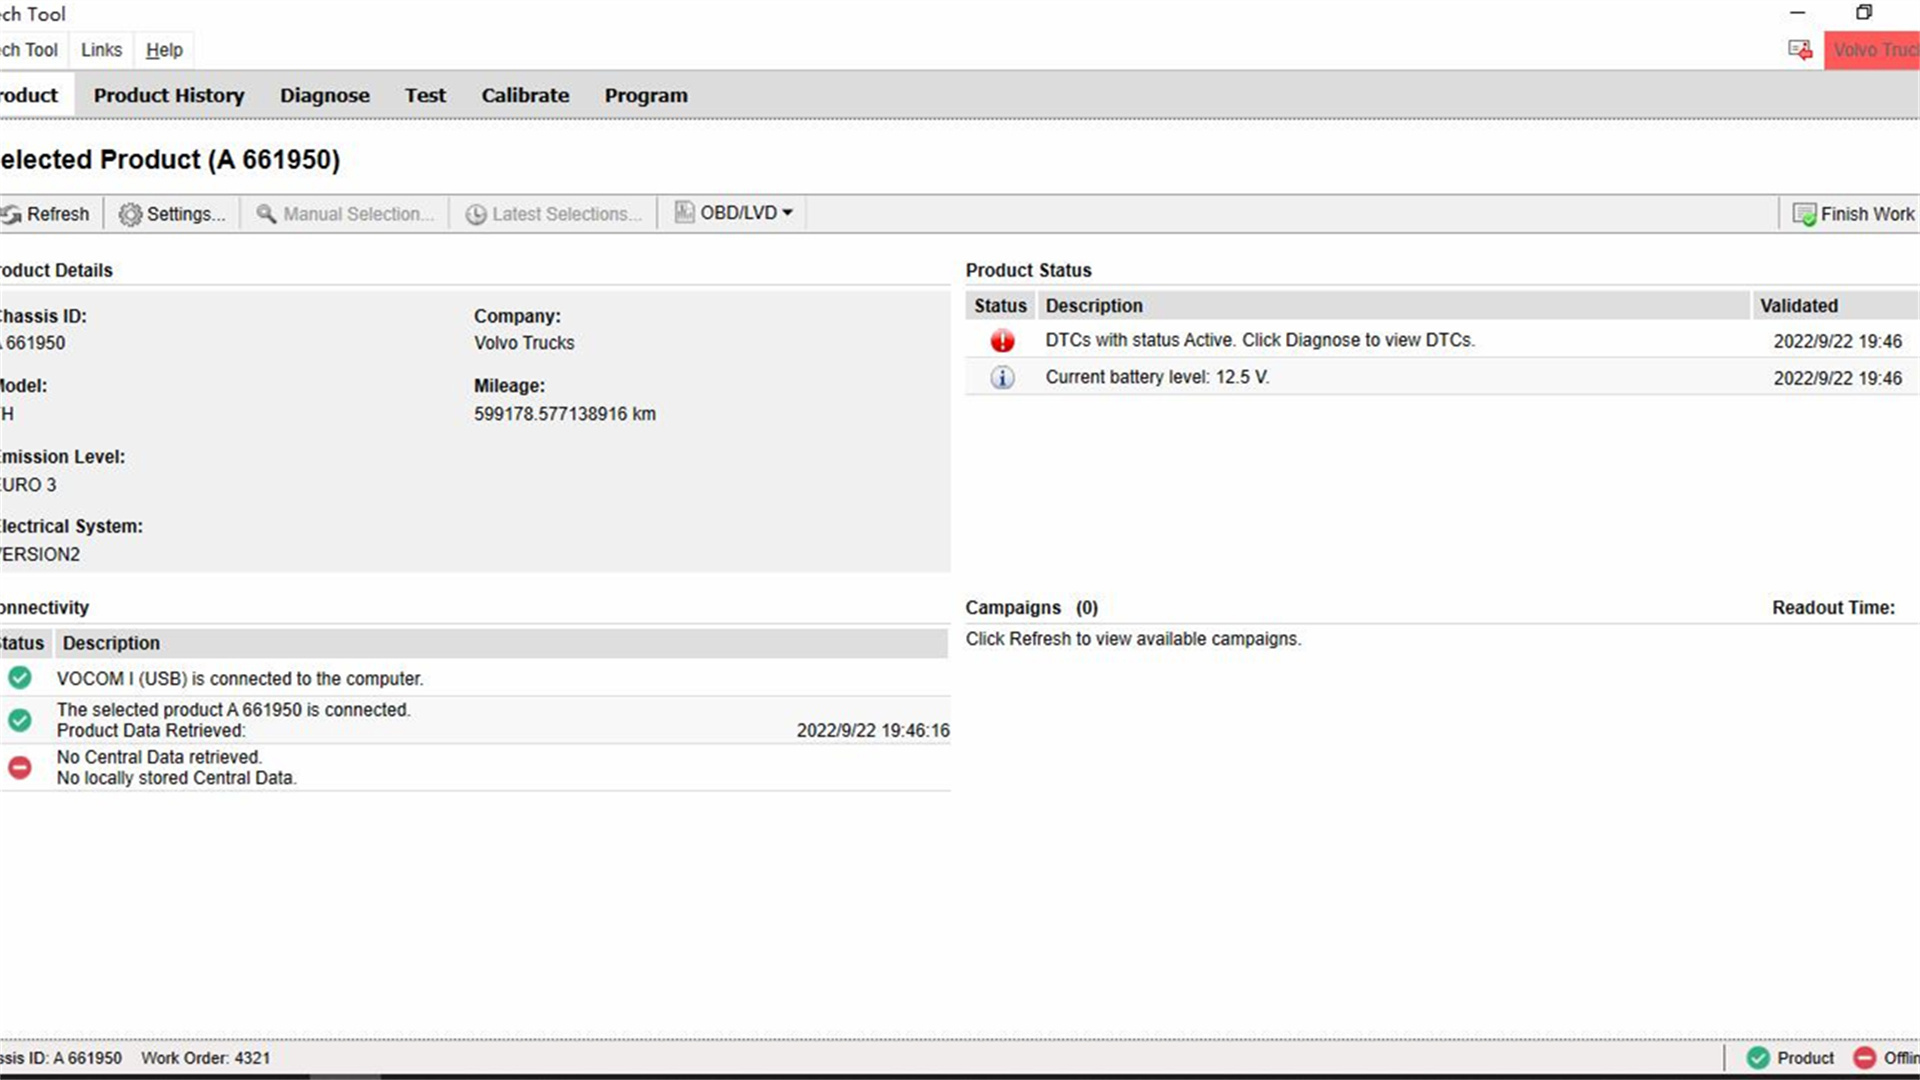Open the Help menu
The image size is (1920, 1080).
point(164,50)
